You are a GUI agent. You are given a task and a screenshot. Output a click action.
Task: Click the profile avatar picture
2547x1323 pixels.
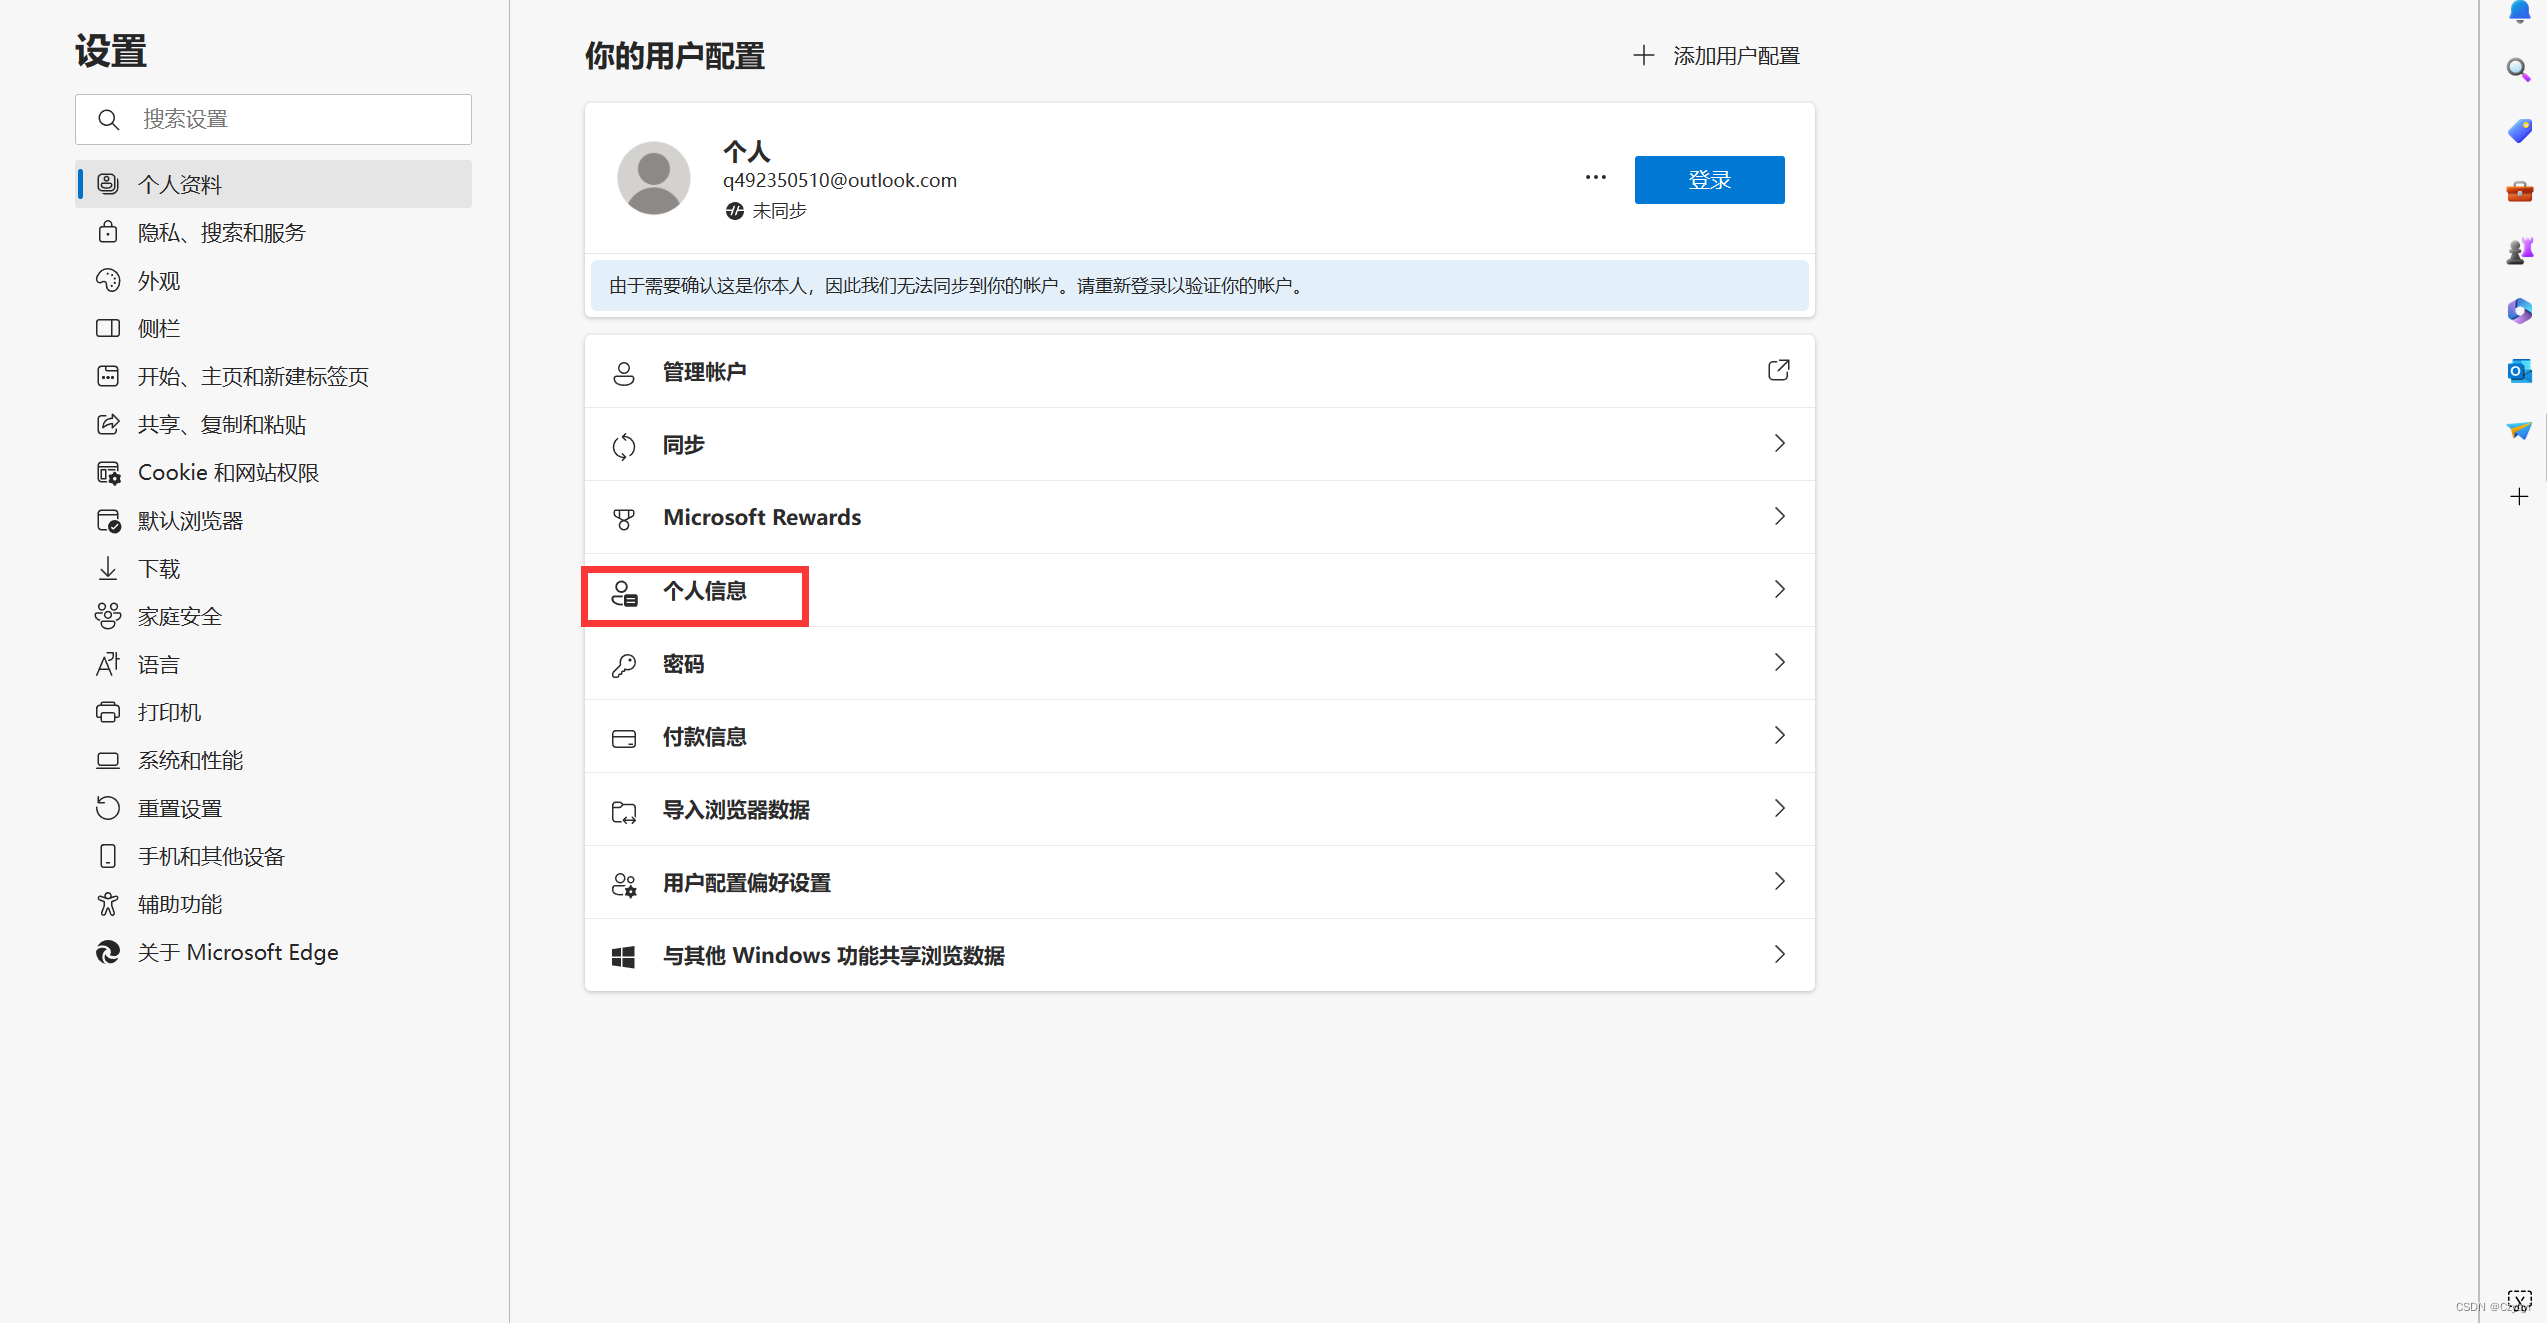tap(653, 178)
